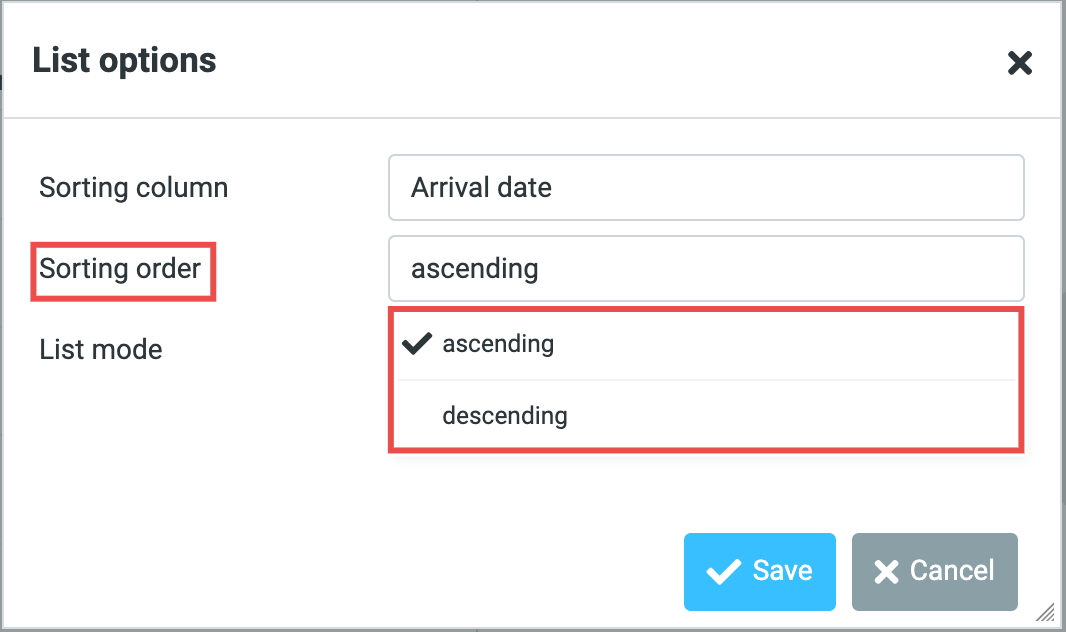1066x632 pixels.
Task: Save the list options
Action: [x=759, y=571]
